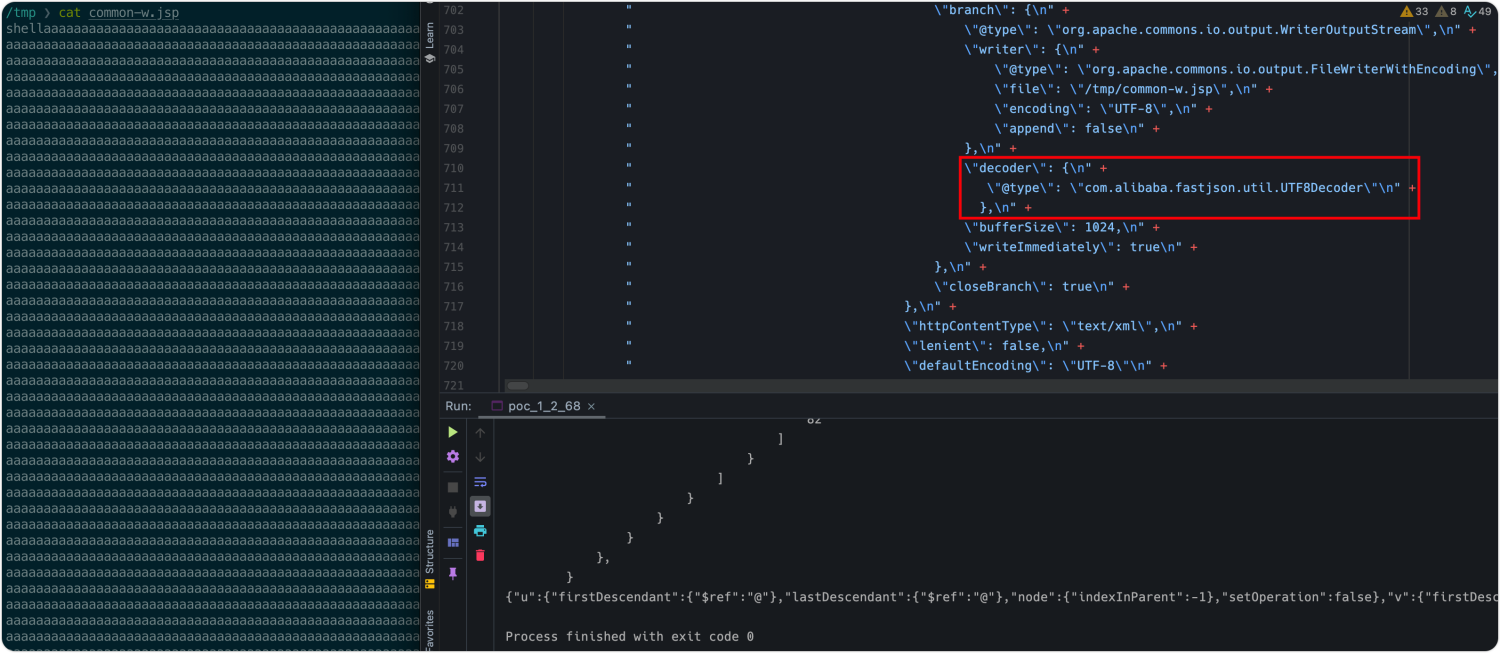Click the defaultEncoding UTF-8 line
The image size is (1500, 653).
point(1036,366)
